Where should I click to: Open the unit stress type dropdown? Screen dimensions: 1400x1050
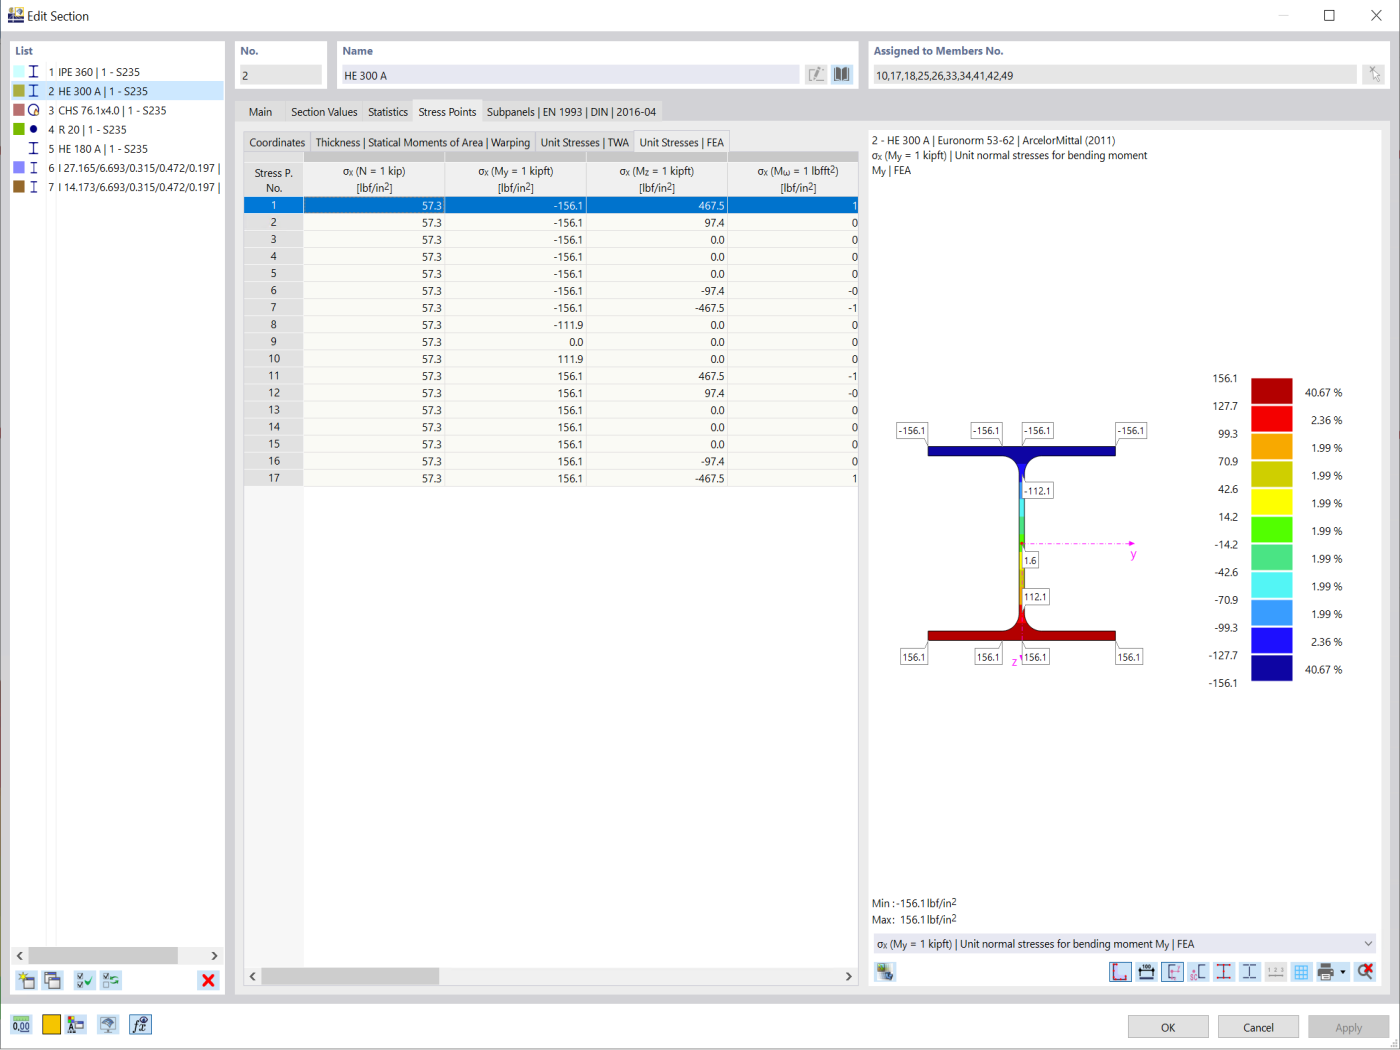1124,944
